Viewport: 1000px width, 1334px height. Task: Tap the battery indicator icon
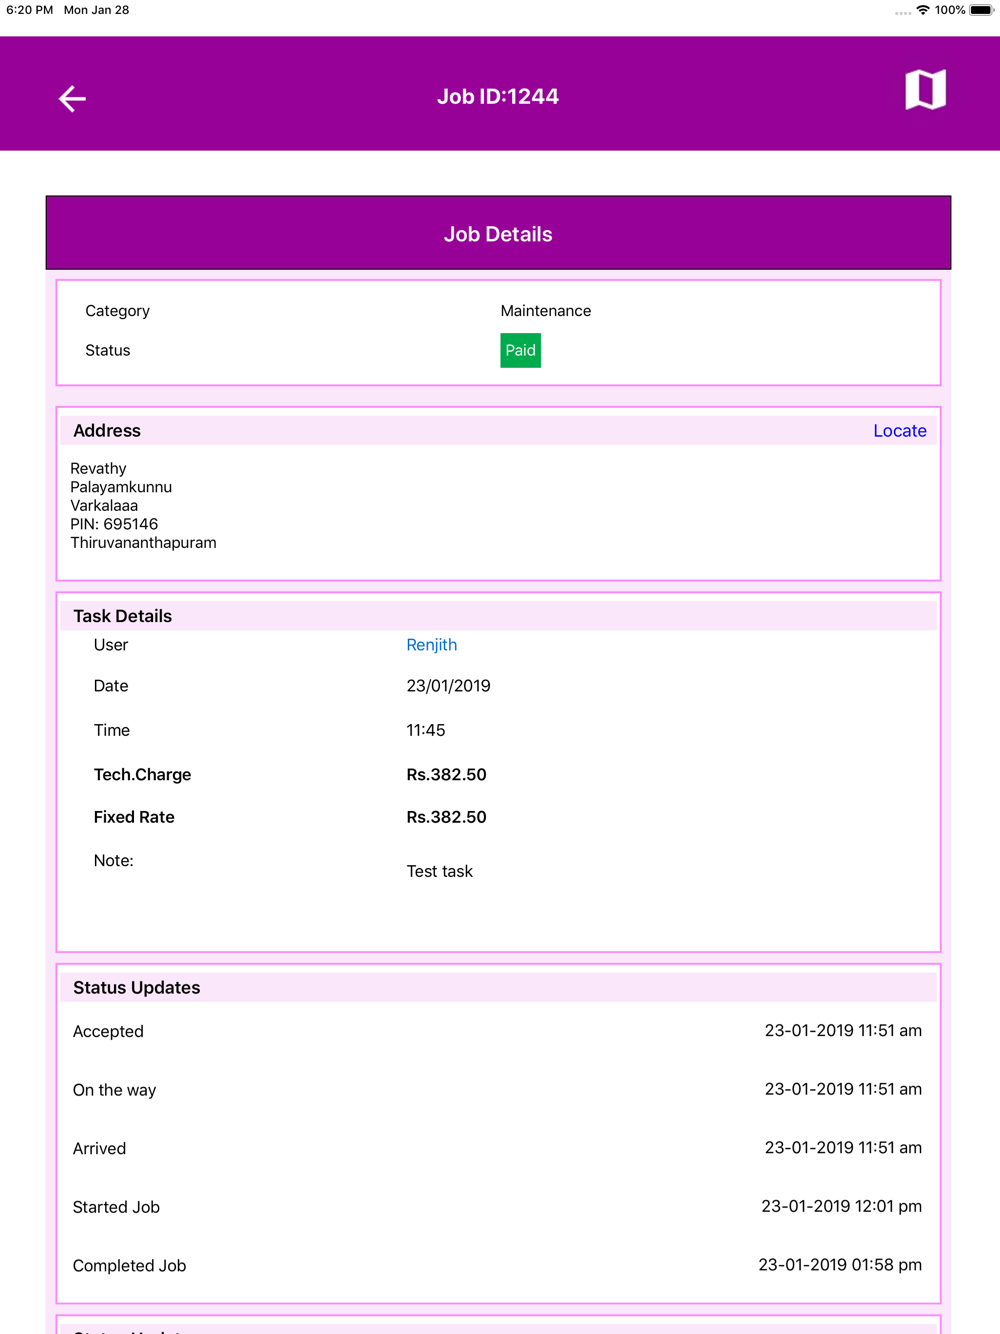pos(981,10)
